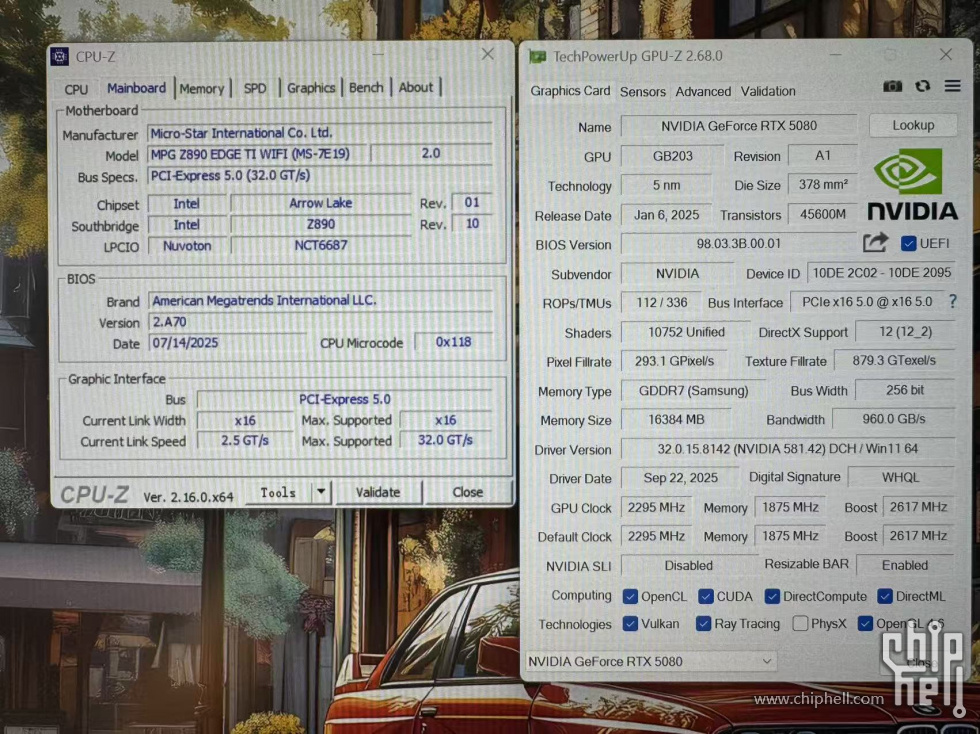The width and height of the screenshot is (980, 734).
Task: Toggle the UEFI checkbox
Action: [908, 243]
